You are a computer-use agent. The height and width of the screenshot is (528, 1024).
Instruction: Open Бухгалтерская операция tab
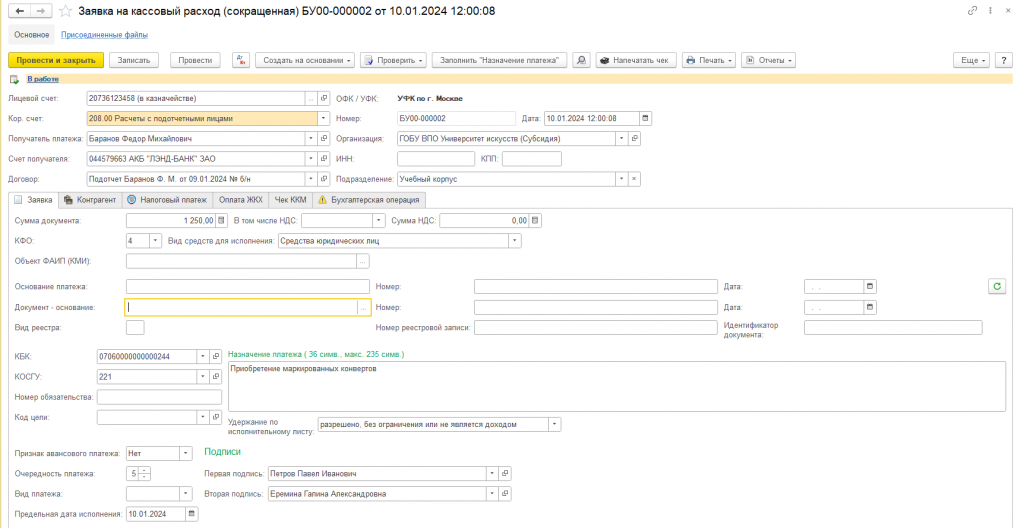(x=369, y=199)
